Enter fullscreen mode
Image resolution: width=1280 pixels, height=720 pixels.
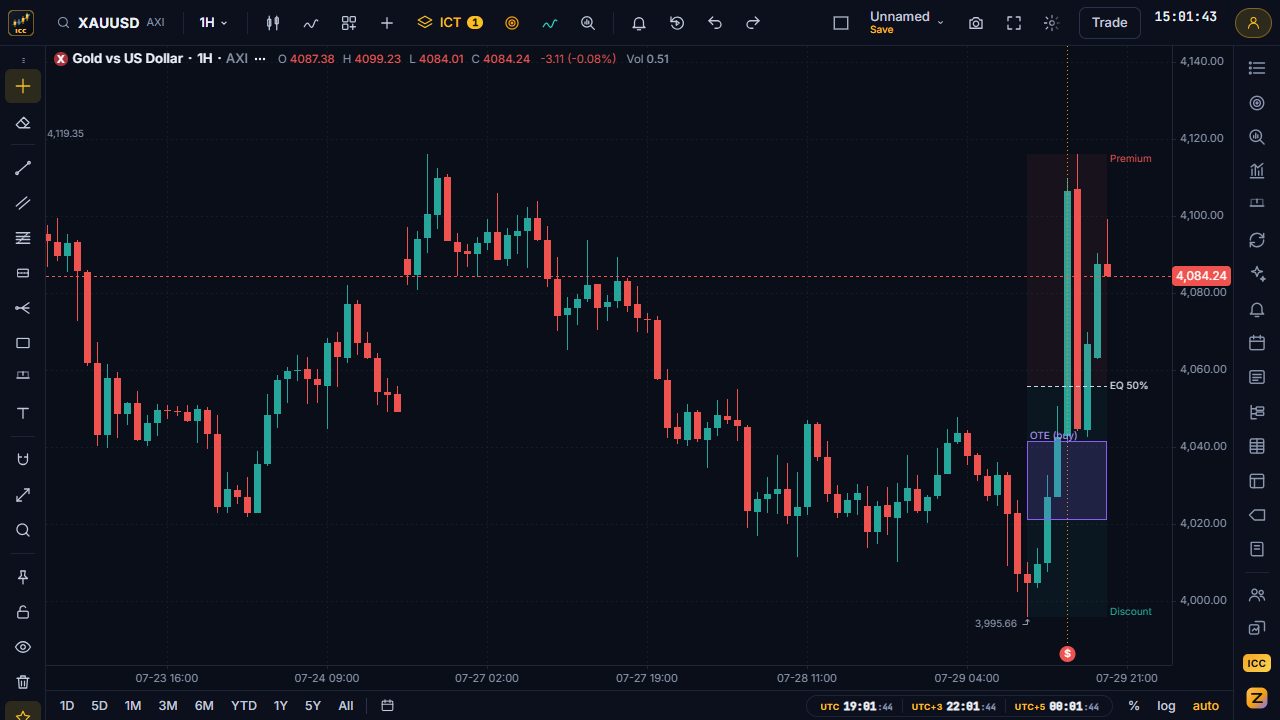[1014, 23]
